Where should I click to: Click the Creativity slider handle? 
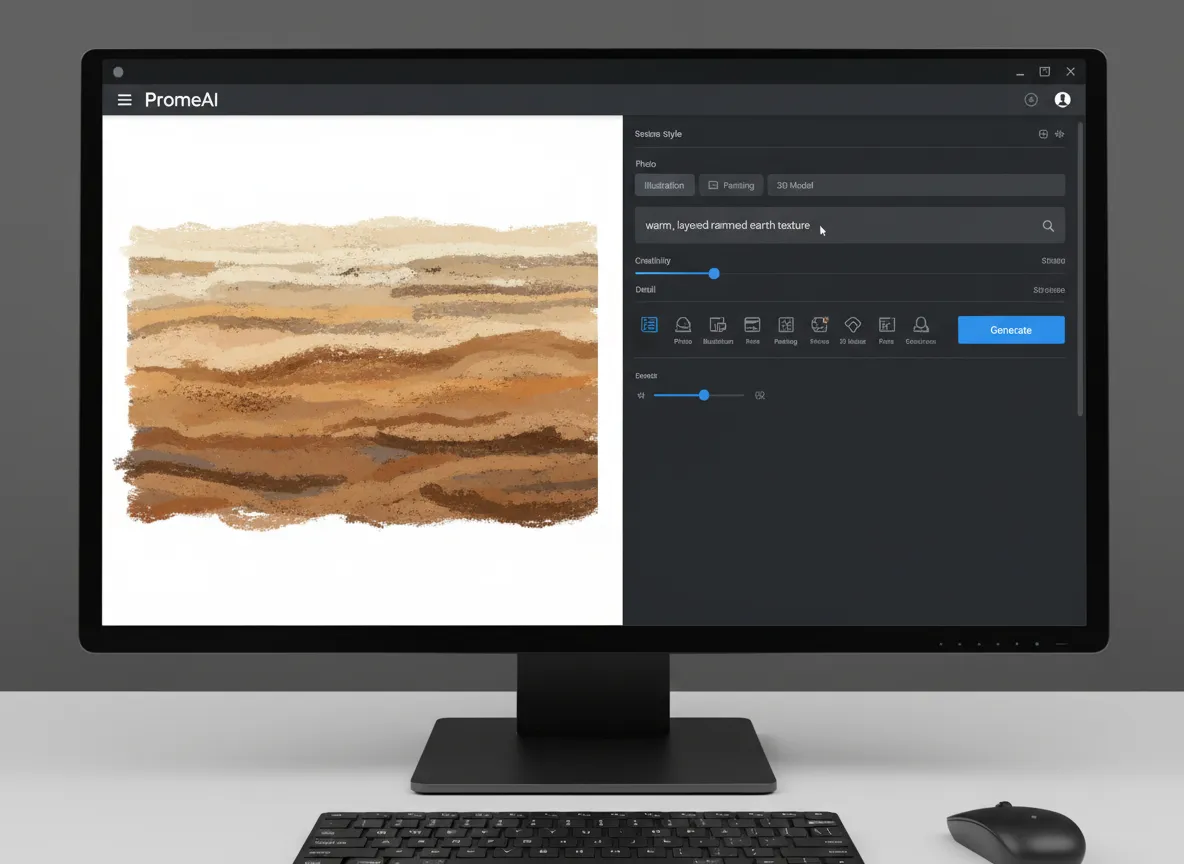[x=714, y=273]
